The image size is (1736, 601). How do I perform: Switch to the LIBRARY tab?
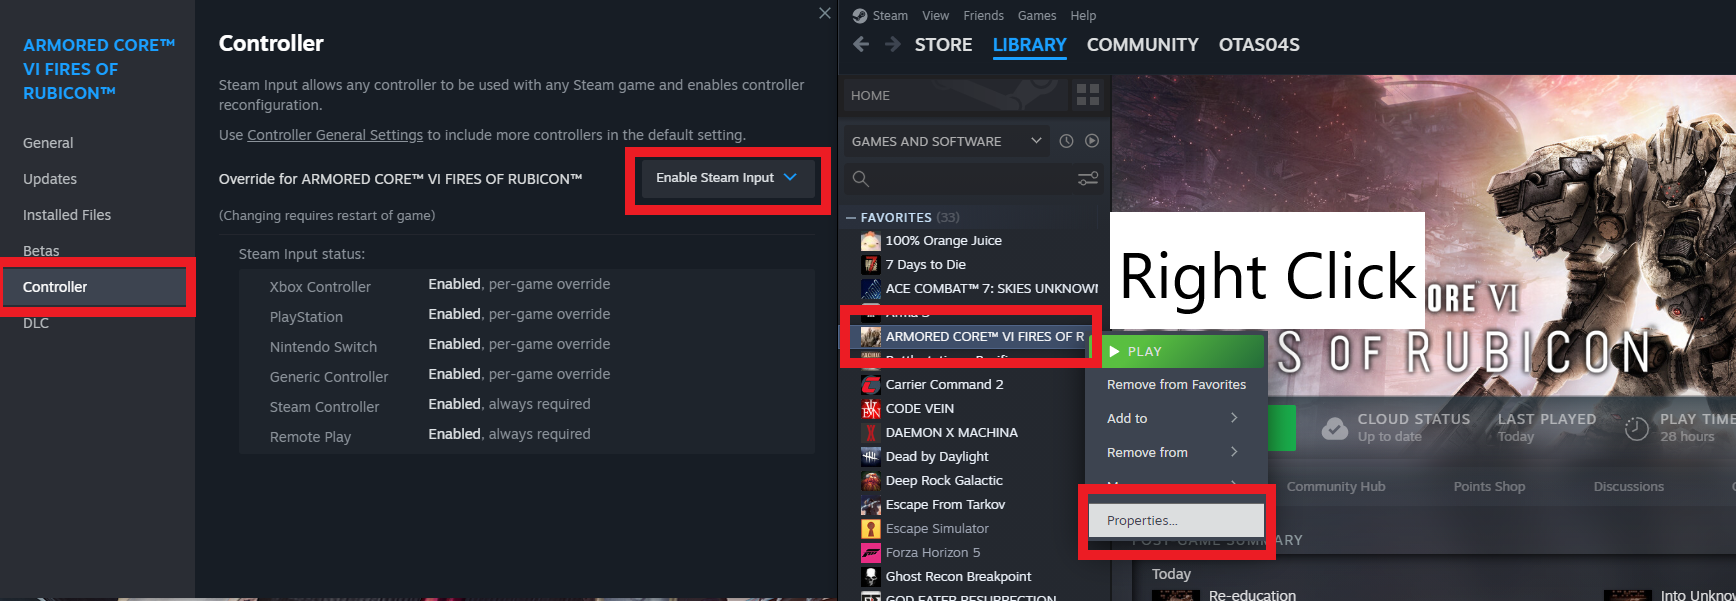(x=1029, y=45)
